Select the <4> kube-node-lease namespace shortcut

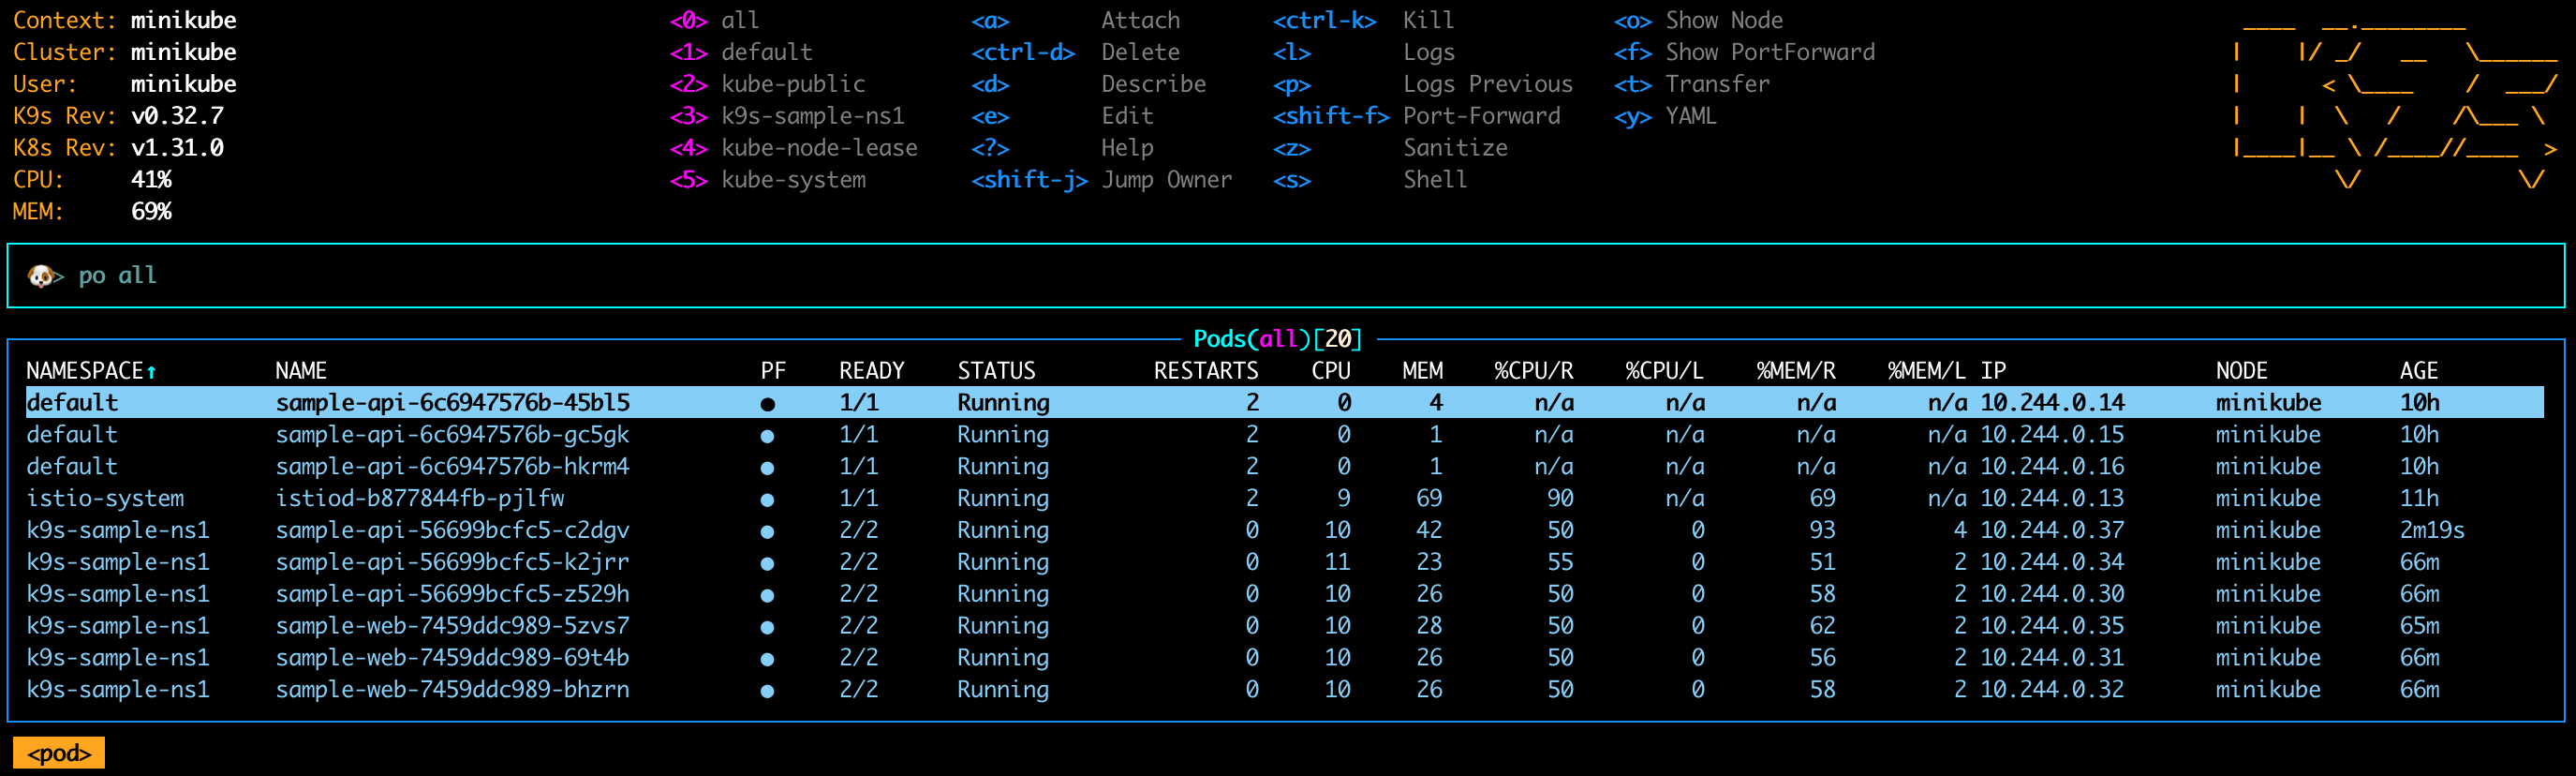[x=793, y=148]
